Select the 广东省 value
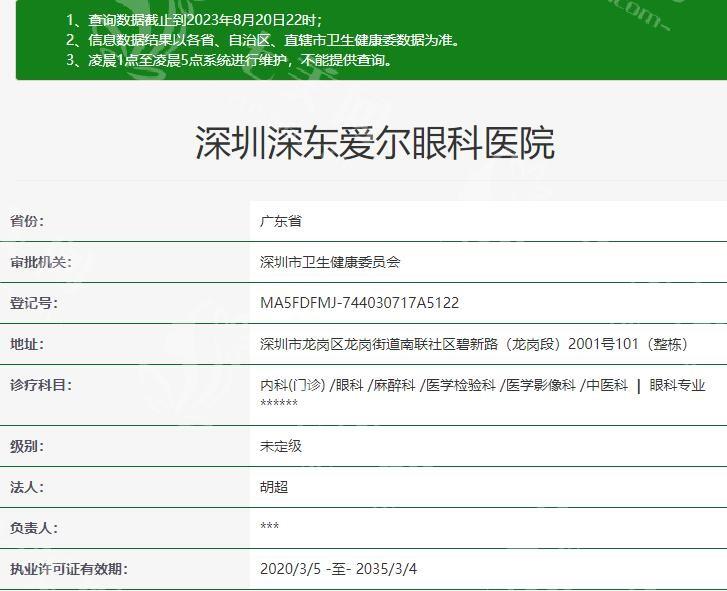The width and height of the screenshot is (727, 591). 281,221
